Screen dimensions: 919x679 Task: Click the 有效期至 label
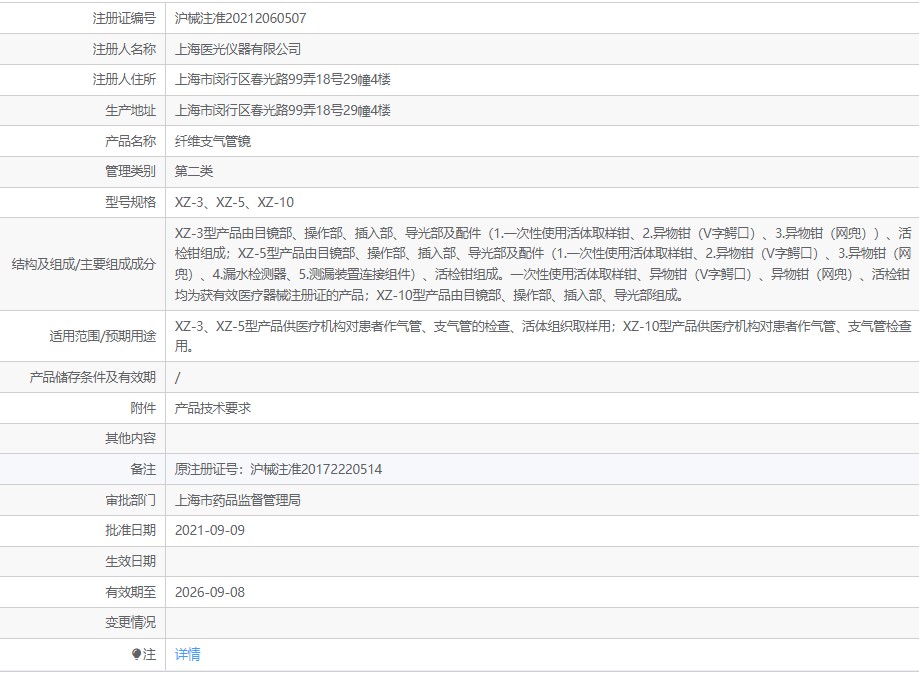tap(131, 592)
